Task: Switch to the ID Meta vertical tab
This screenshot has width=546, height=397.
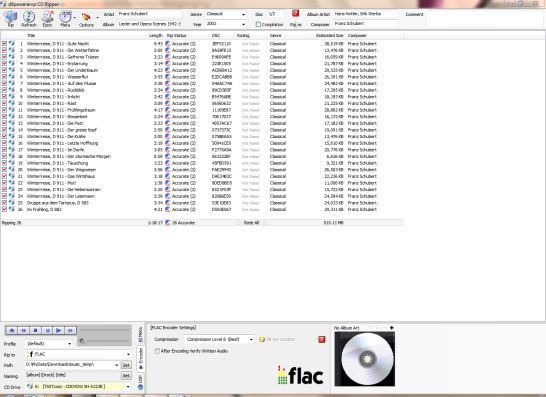Action: 140,334
